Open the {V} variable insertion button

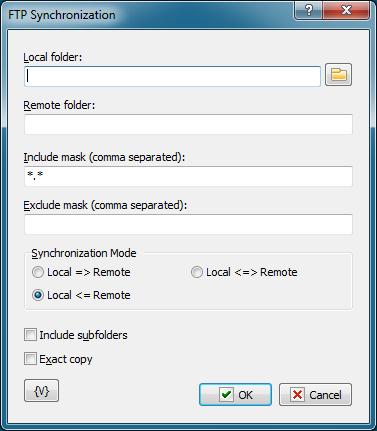pyautogui.click(x=41, y=391)
